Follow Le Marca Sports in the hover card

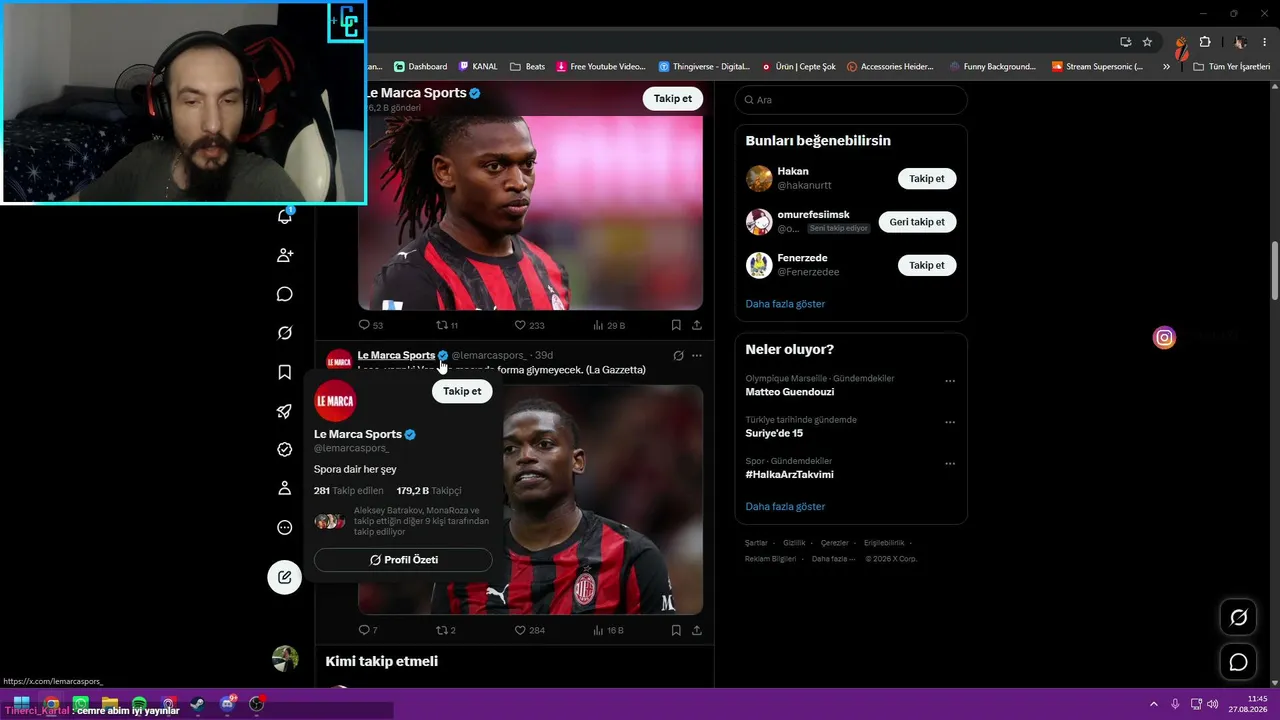point(462,391)
